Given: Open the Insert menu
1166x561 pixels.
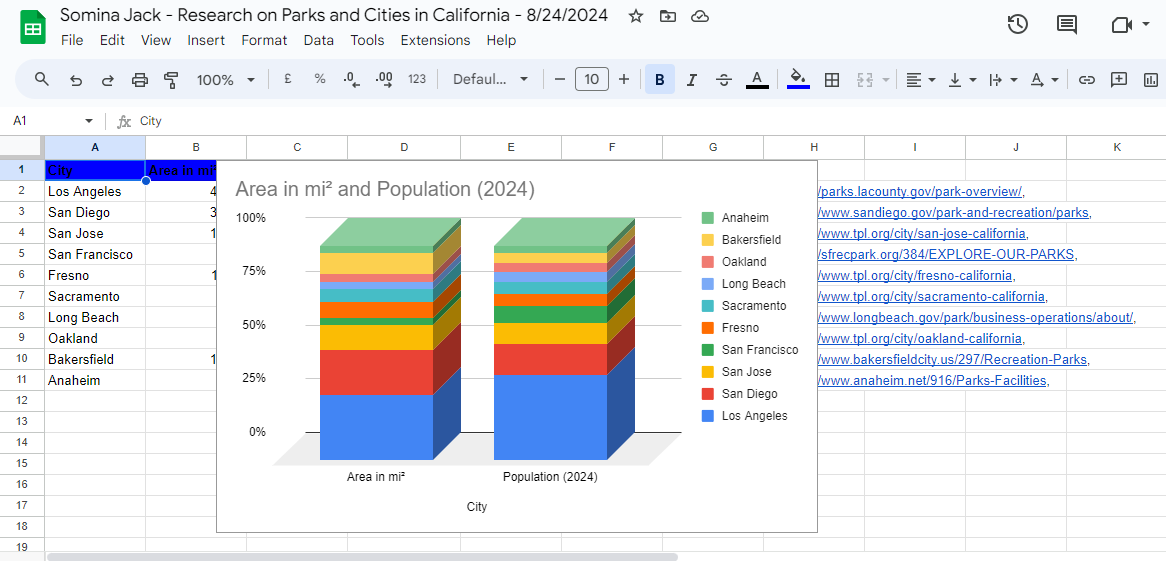Looking at the screenshot, I should click(206, 40).
